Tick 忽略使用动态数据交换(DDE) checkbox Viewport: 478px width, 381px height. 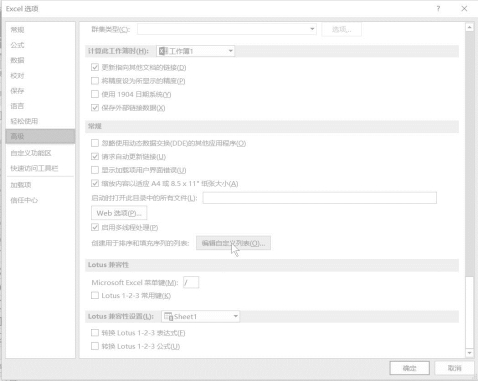pyautogui.click(x=95, y=143)
